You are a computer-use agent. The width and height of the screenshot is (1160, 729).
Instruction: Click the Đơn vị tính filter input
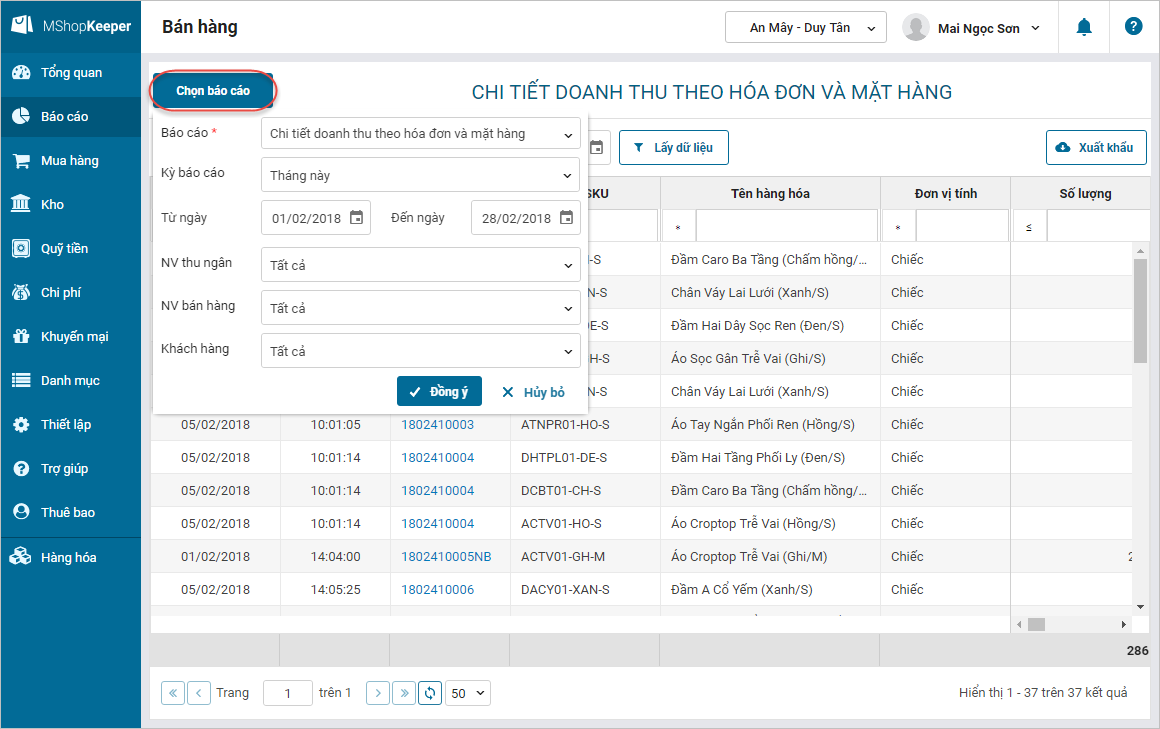pos(962,226)
